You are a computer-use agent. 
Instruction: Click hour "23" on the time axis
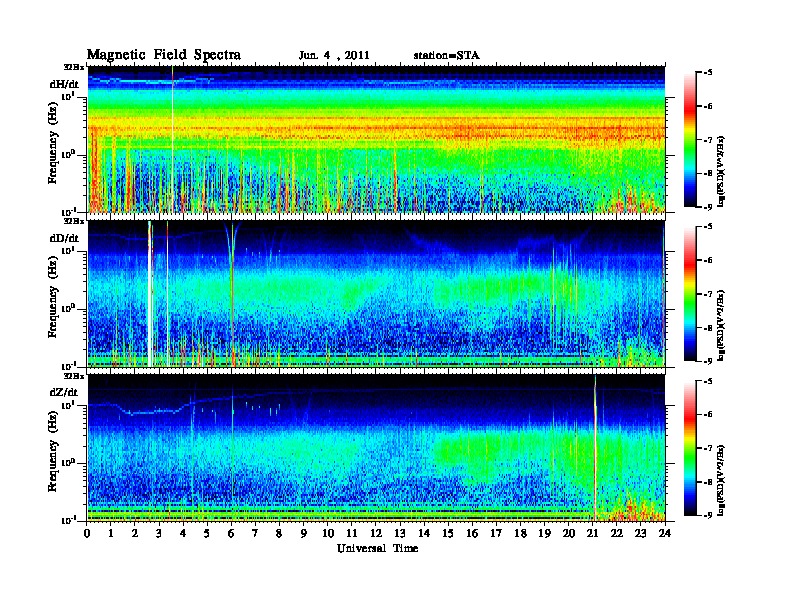641,533
